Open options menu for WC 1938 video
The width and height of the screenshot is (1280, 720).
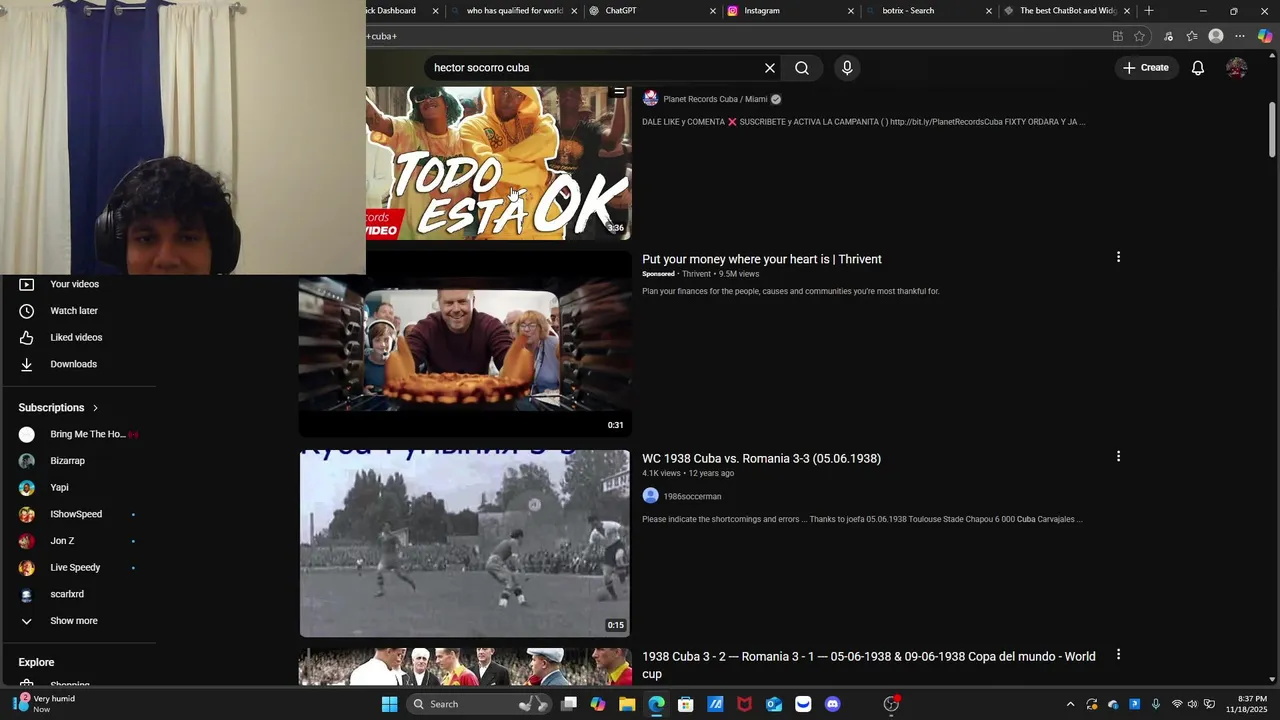tap(1118, 456)
